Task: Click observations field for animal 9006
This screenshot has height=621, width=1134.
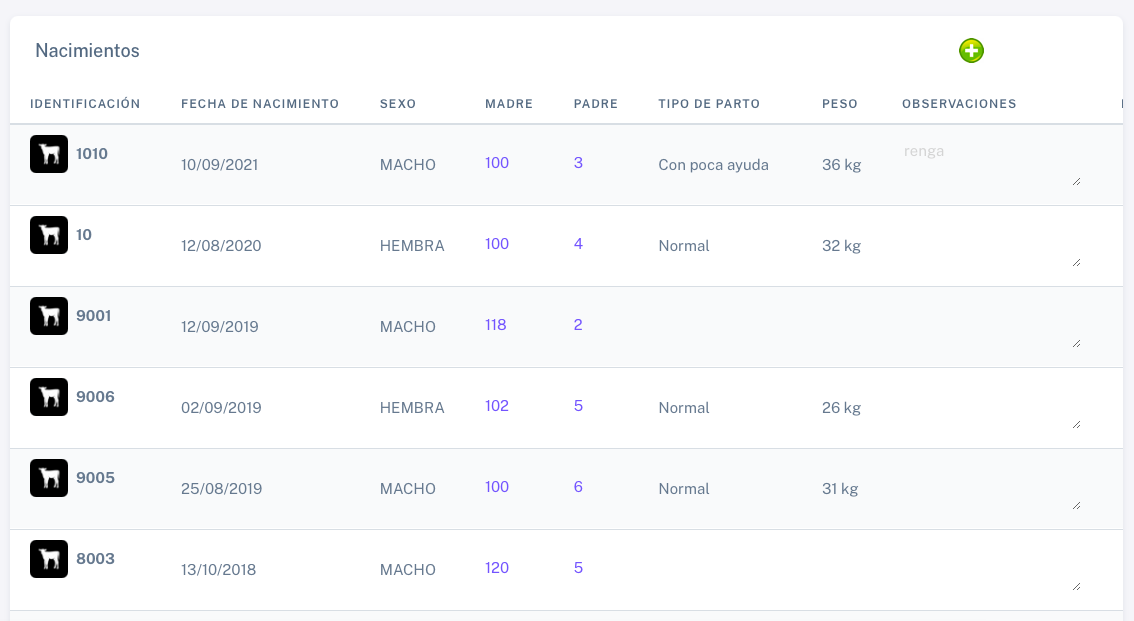Action: pyautogui.click(x=992, y=407)
